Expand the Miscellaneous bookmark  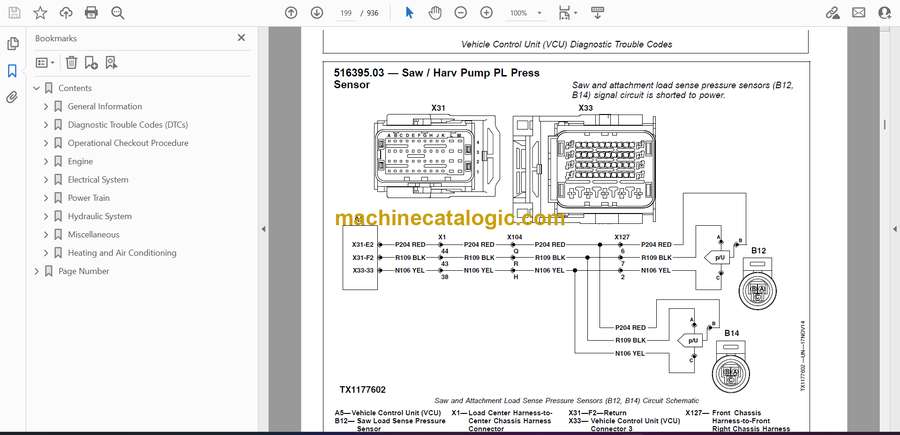46,235
